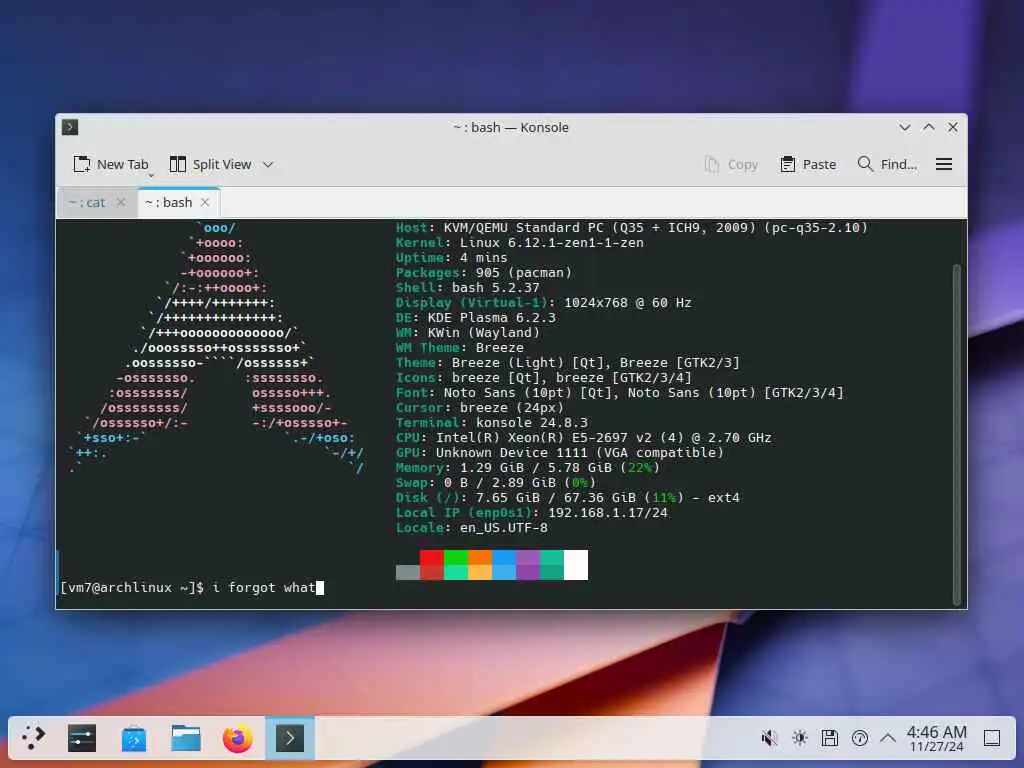1024x768 pixels.
Task: Open a New Tab in Konsole
Action: [111, 165]
